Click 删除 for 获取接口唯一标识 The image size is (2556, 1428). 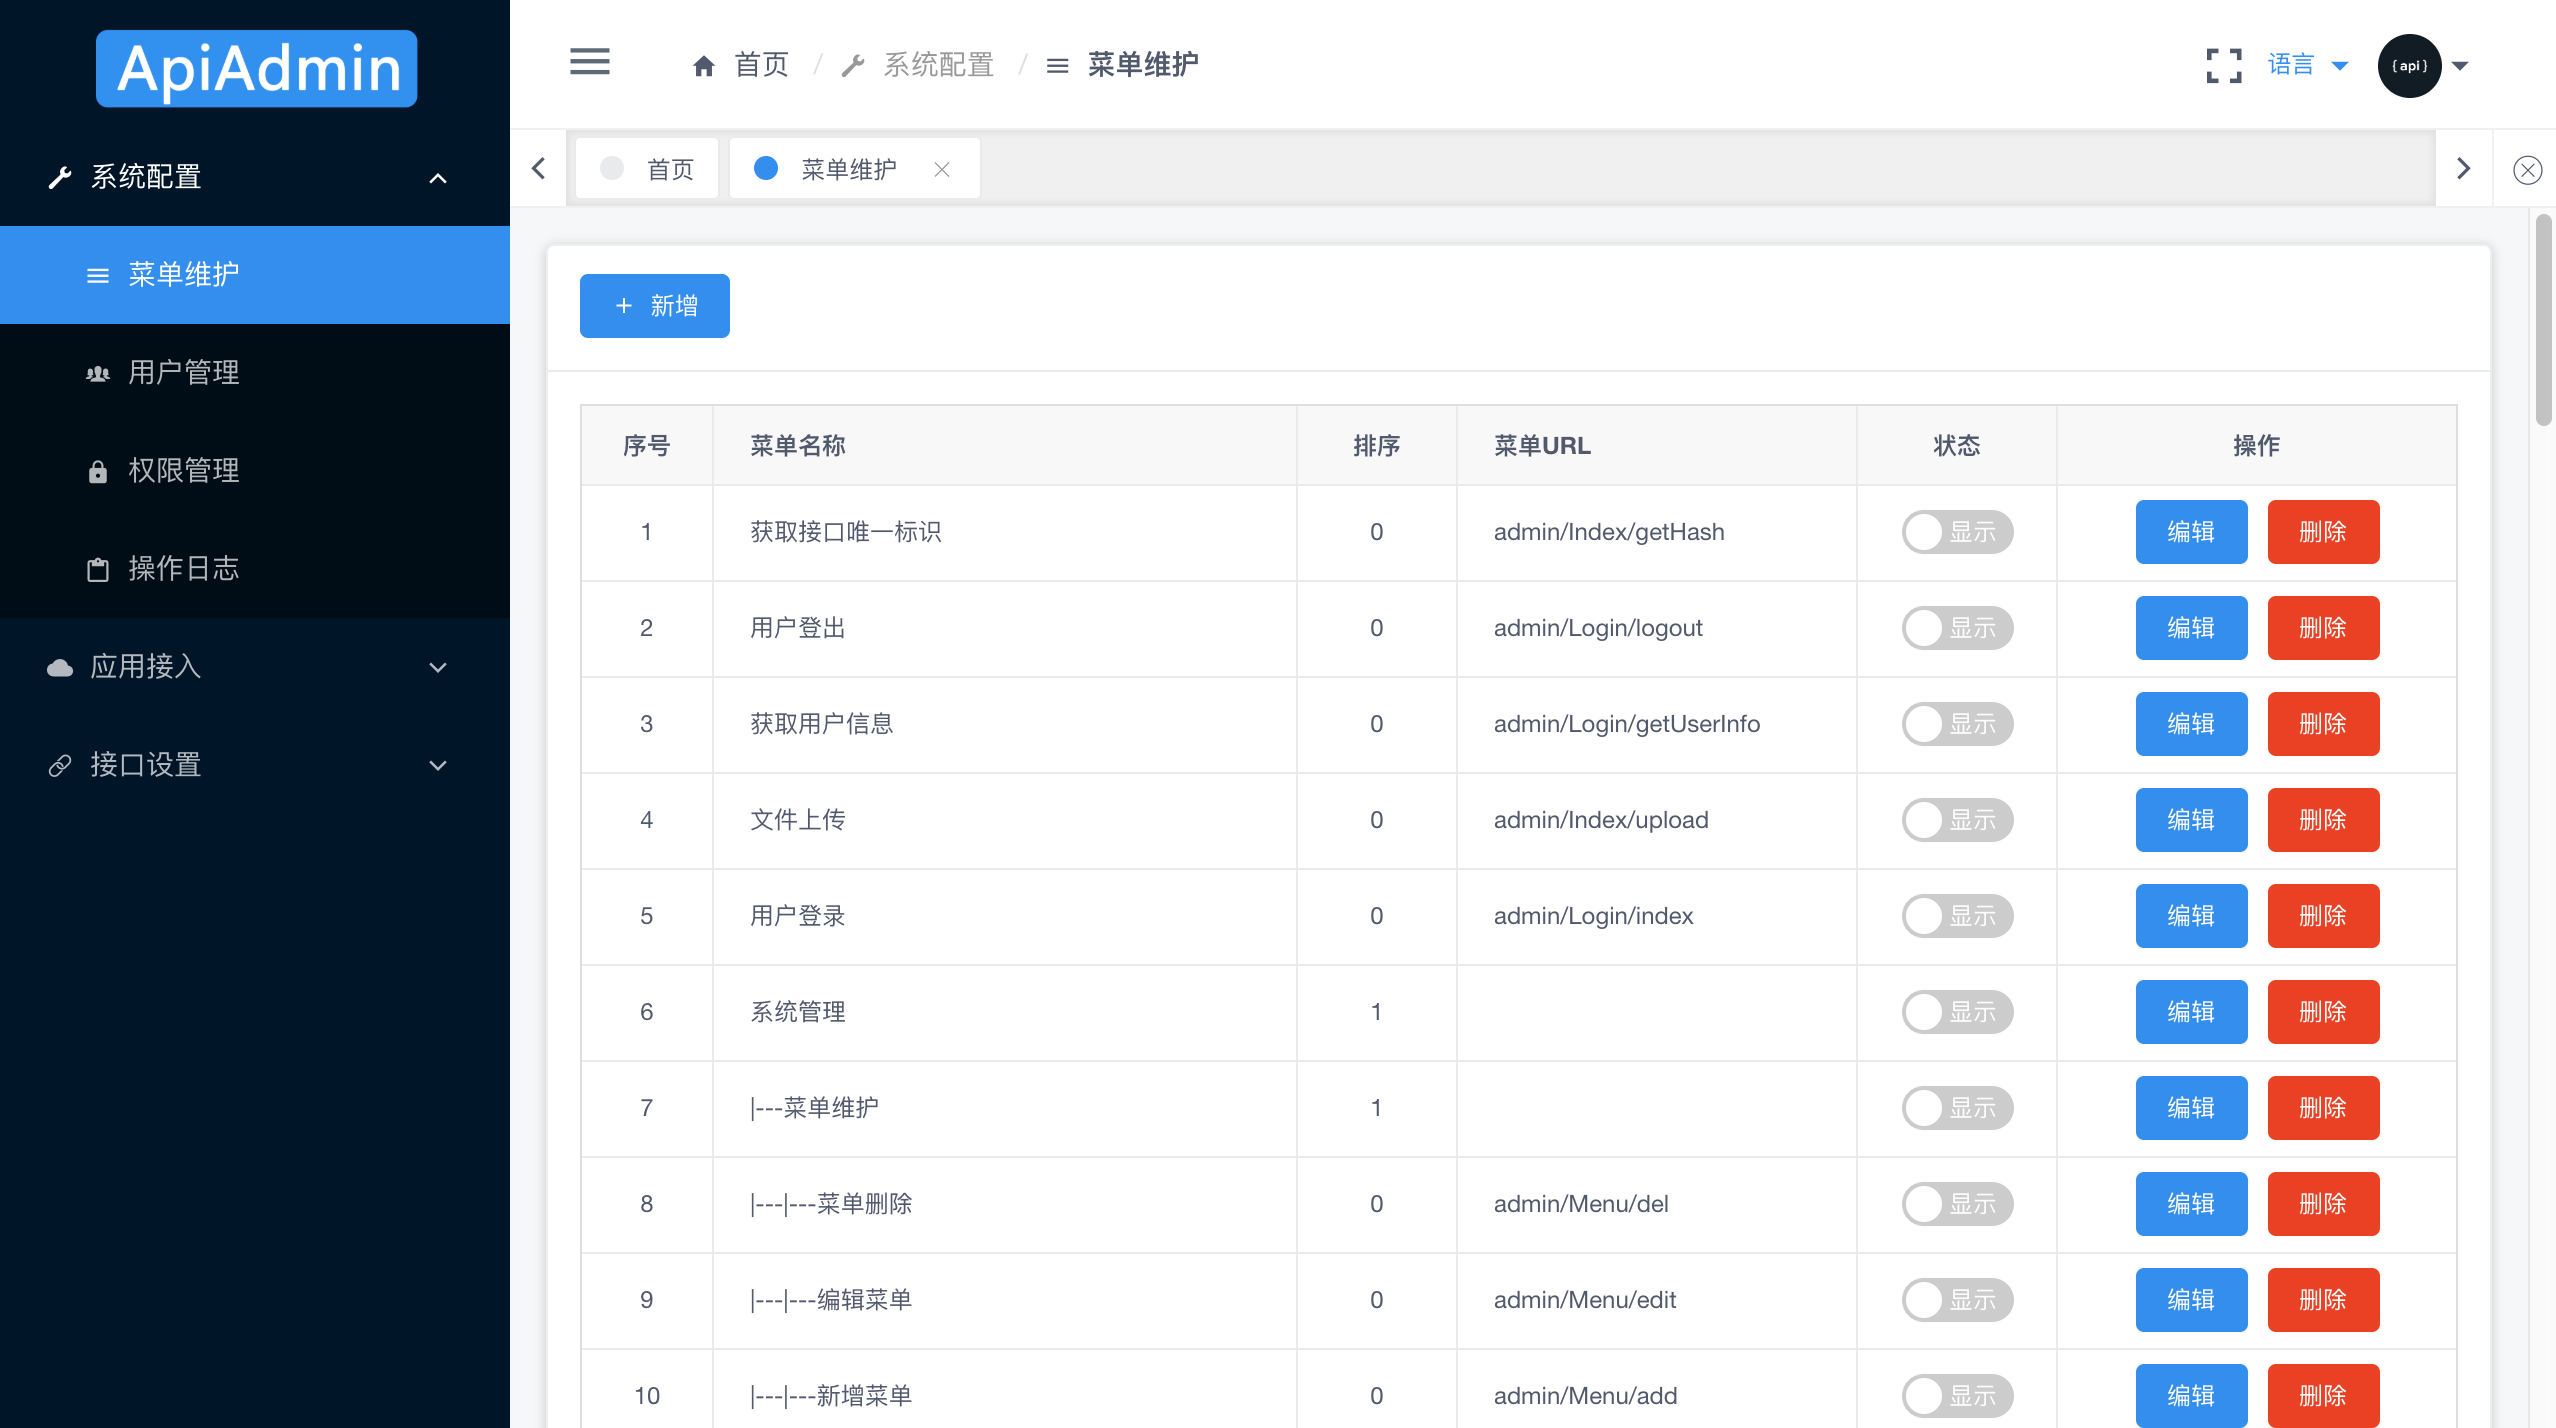tap(2324, 532)
